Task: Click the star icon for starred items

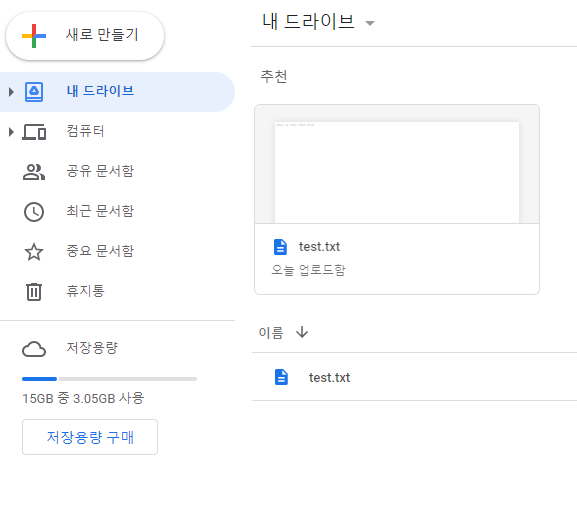Action: tap(34, 252)
